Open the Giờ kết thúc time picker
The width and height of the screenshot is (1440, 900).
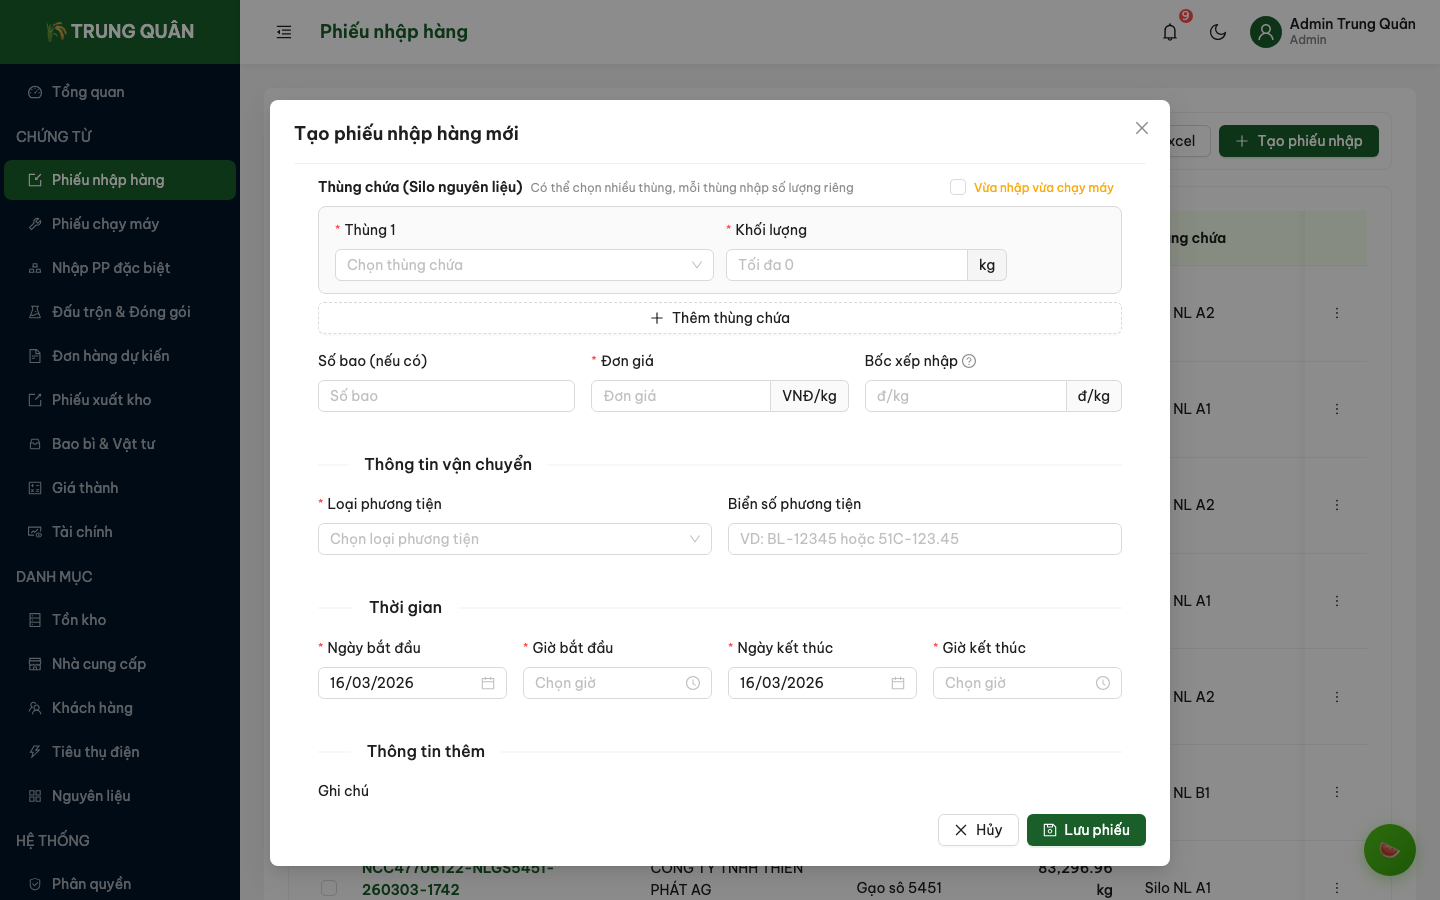tap(1102, 683)
